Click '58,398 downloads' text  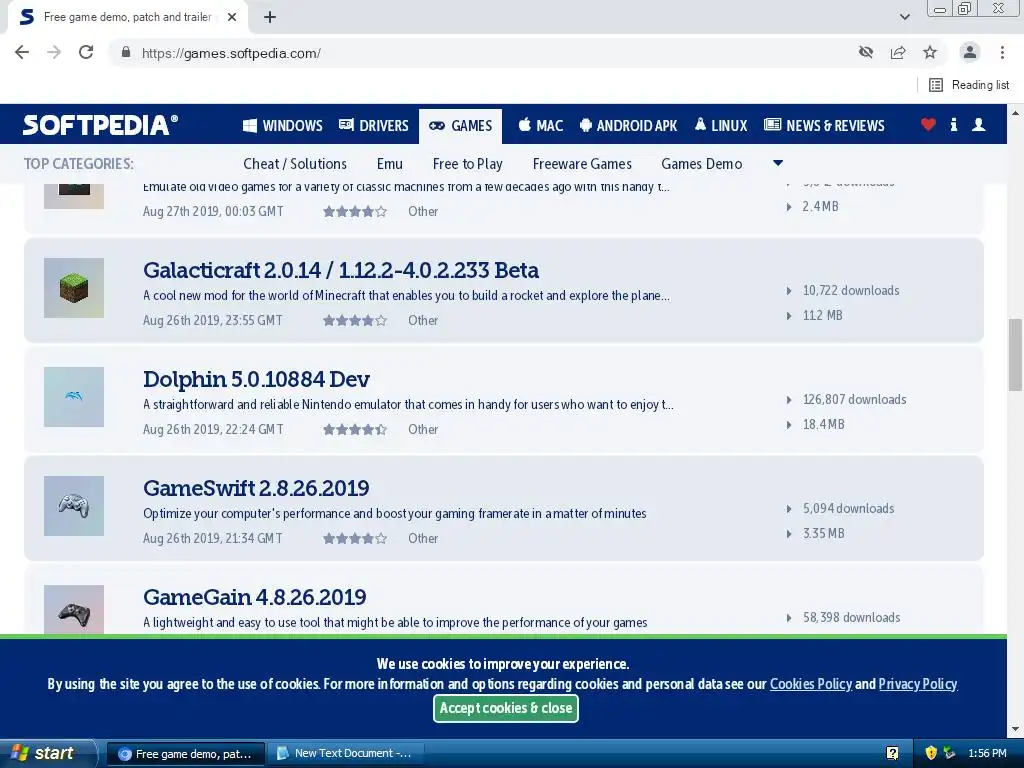coord(852,618)
